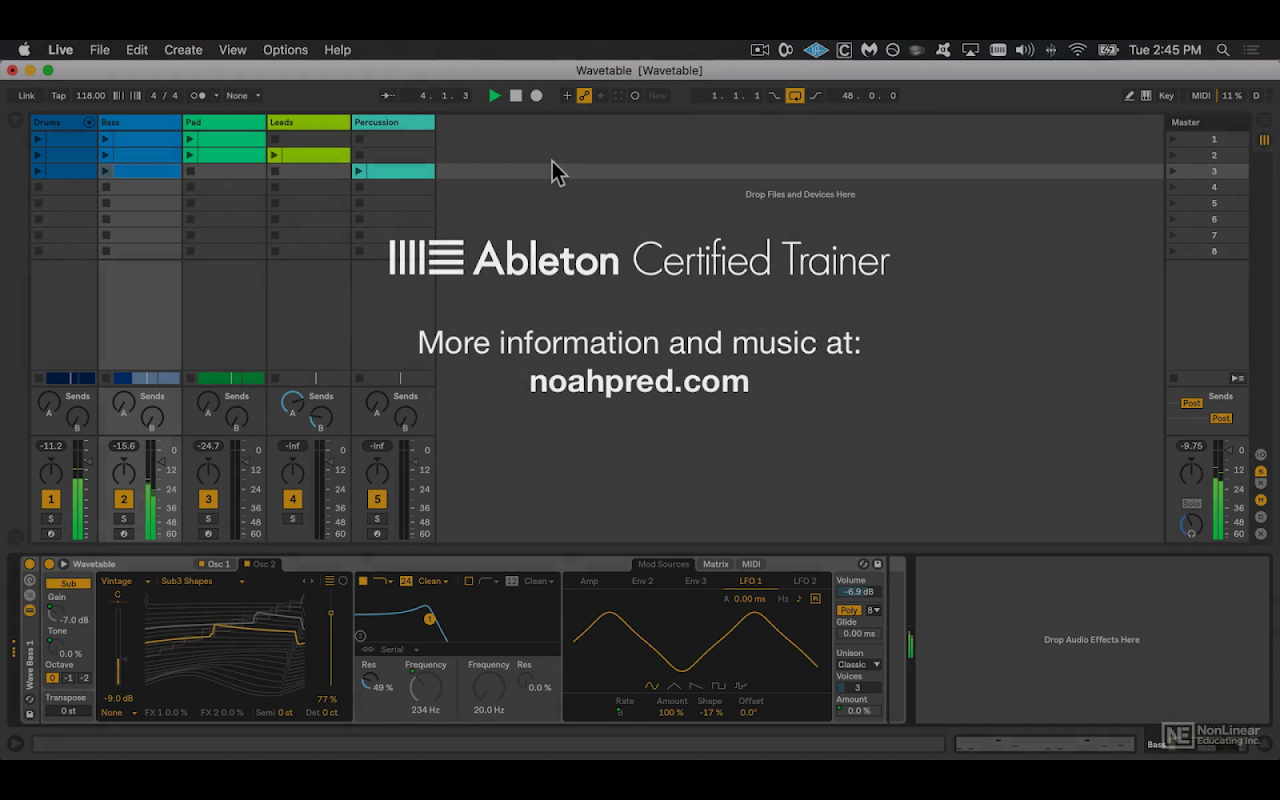Switch to the Osc 1 tab
This screenshot has width=1280, height=800.
pos(215,564)
